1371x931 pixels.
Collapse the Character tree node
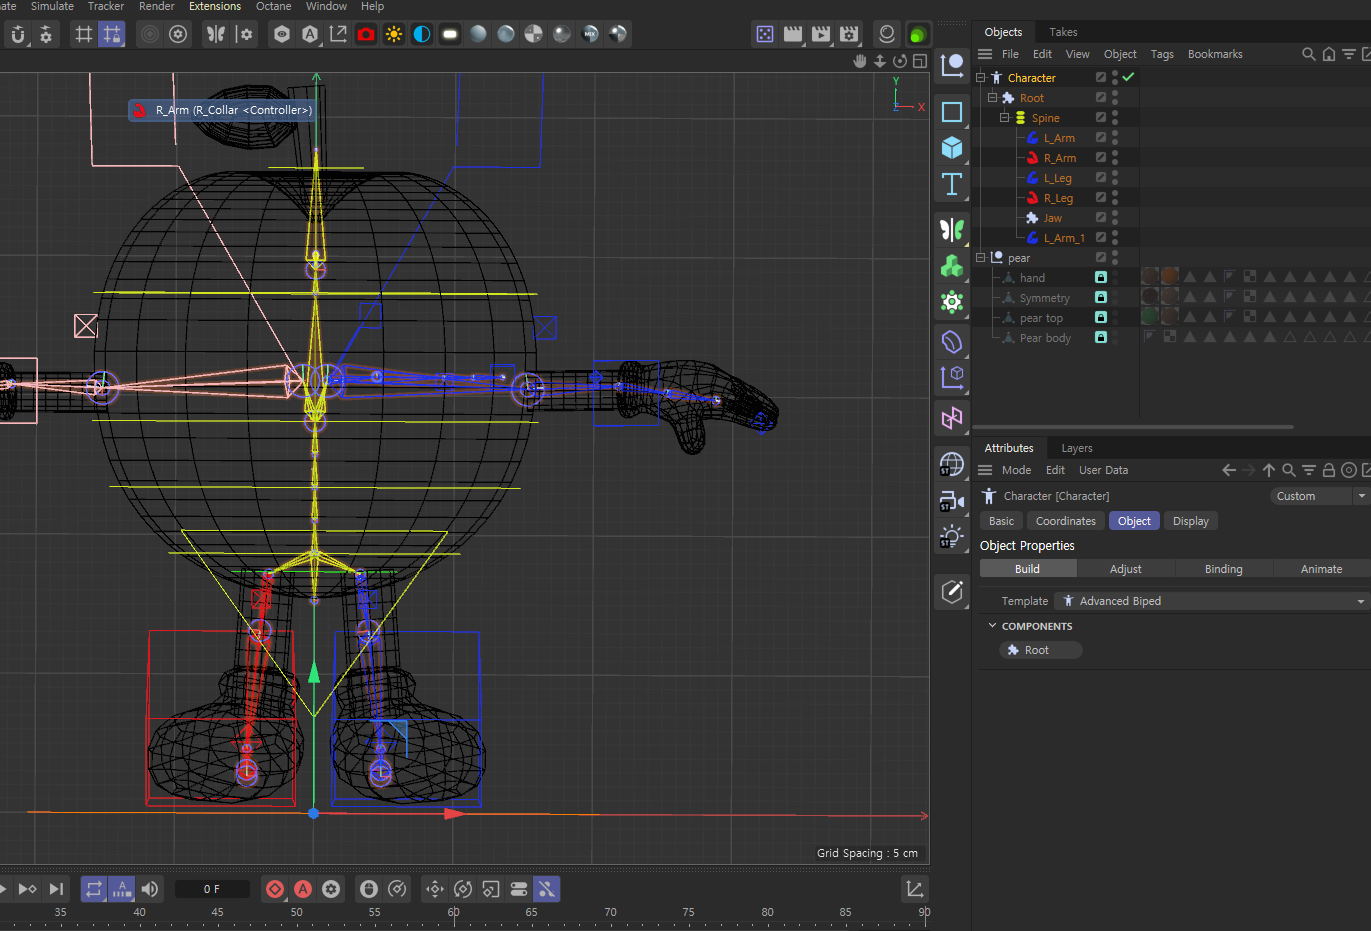(981, 77)
